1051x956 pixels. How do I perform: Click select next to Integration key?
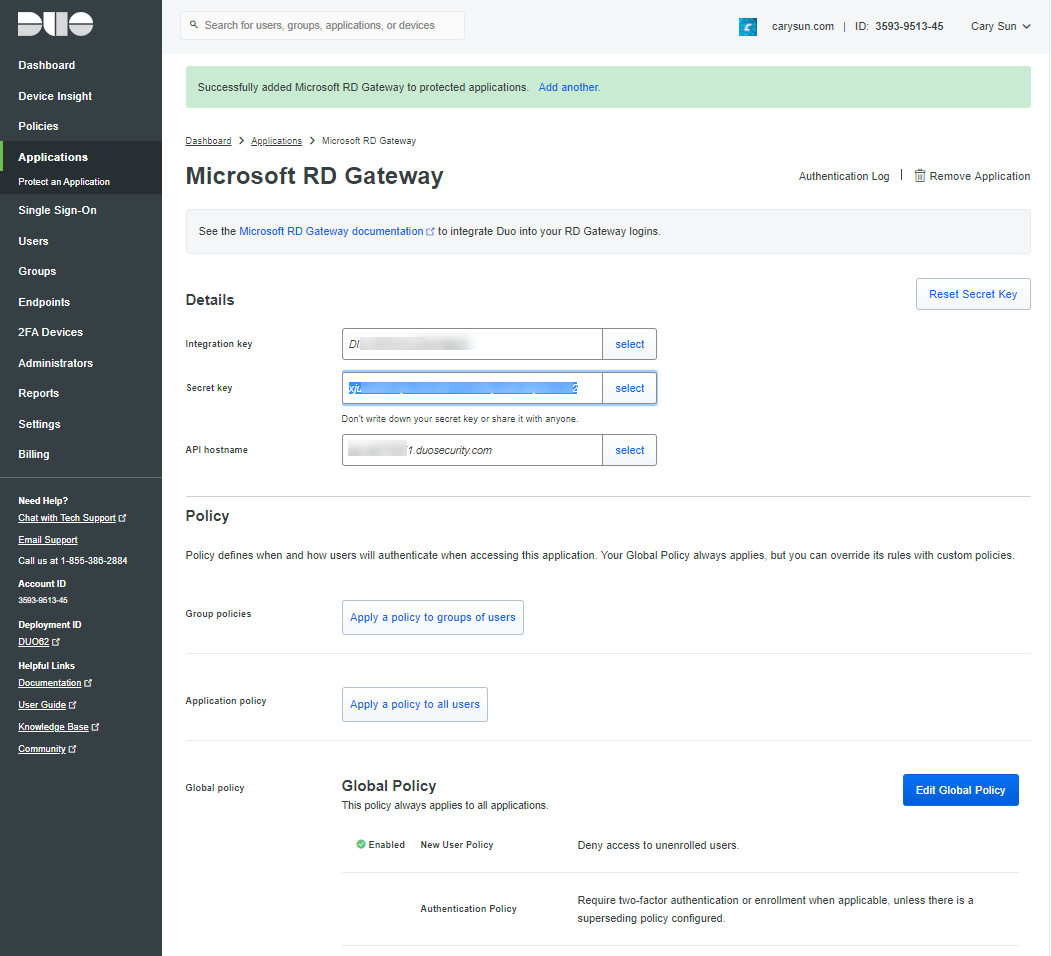coord(629,345)
